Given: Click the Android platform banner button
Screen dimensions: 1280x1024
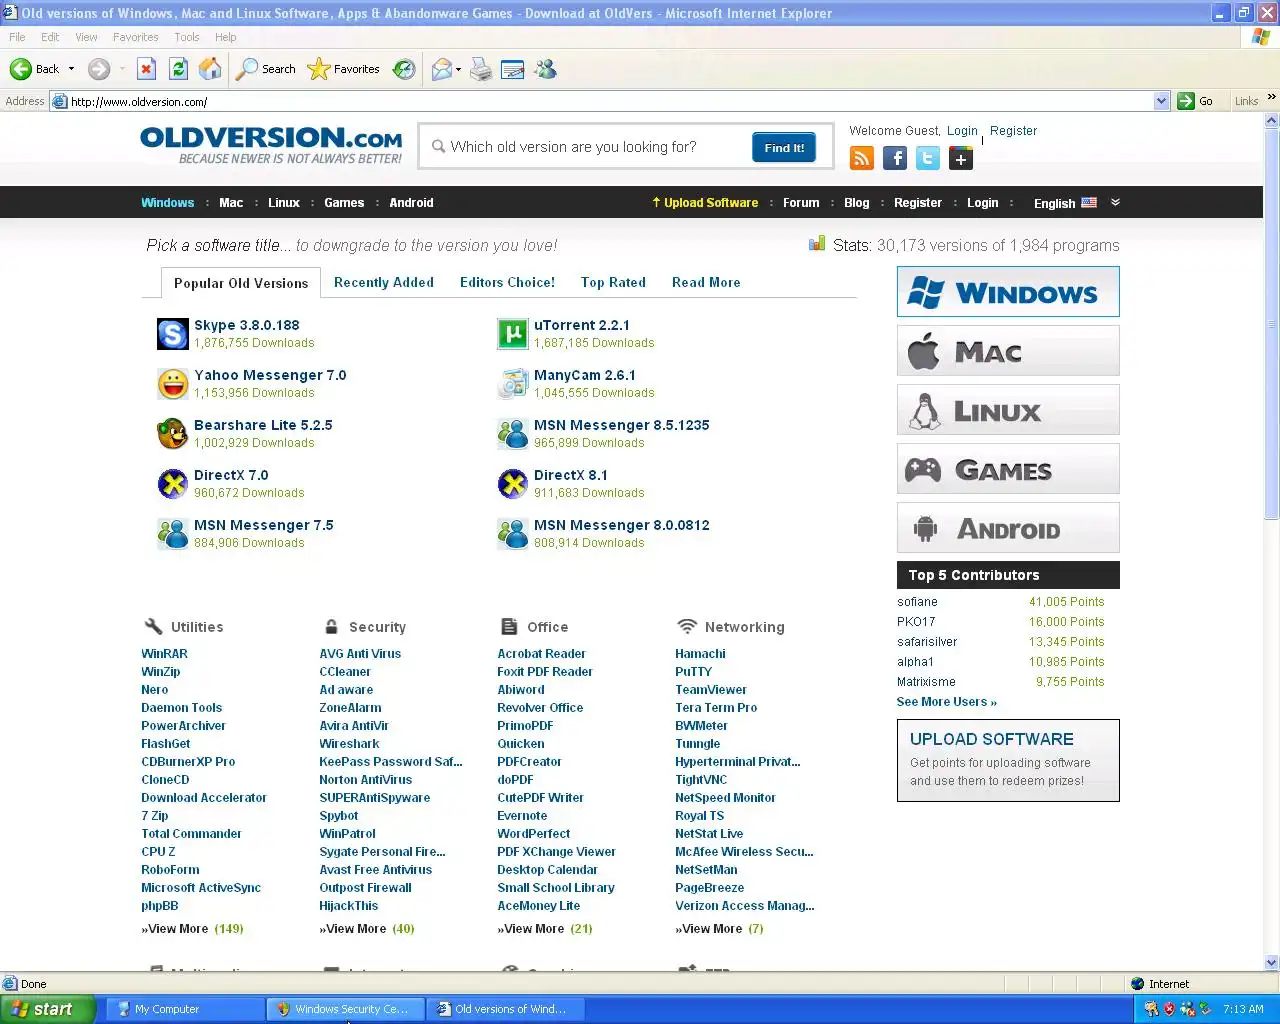Looking at the screenshot, I should [x=1008, y=528].
